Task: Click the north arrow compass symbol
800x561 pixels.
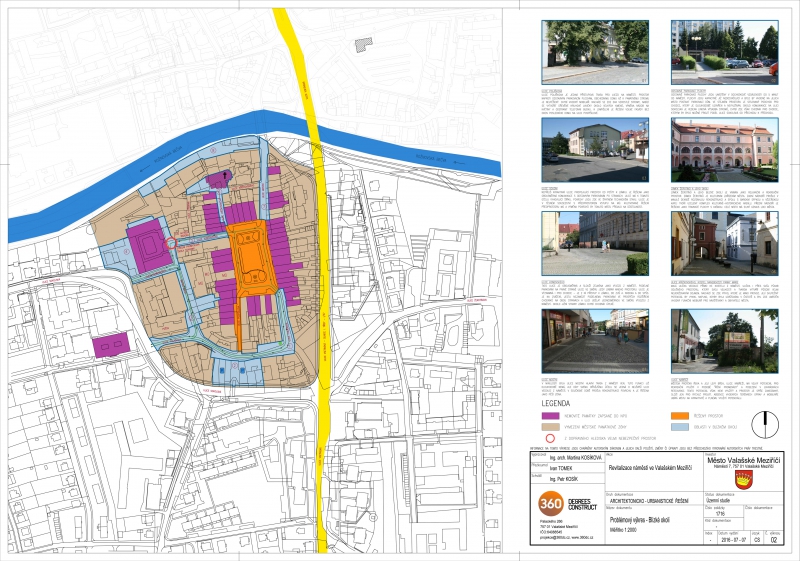Action: [765, 424]
